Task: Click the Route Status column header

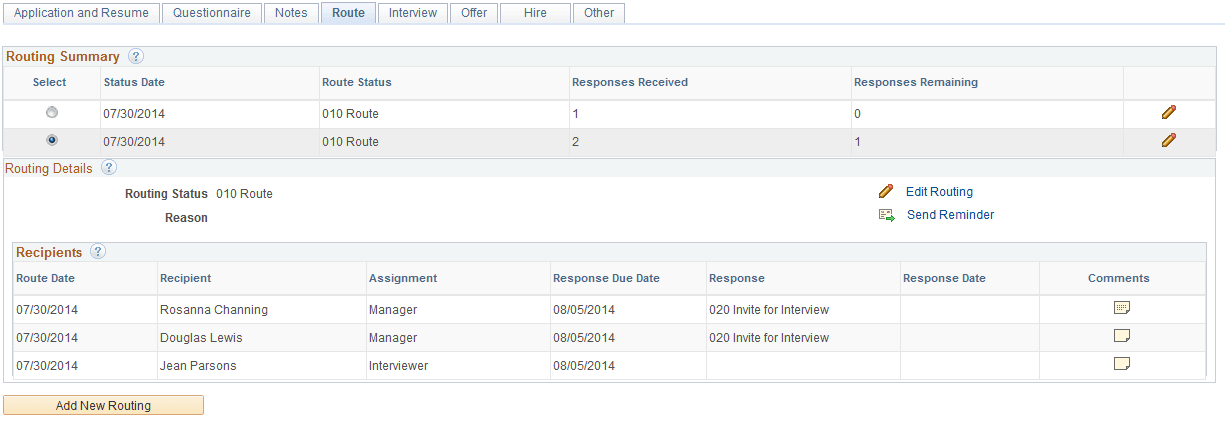Action: point(356,82)
